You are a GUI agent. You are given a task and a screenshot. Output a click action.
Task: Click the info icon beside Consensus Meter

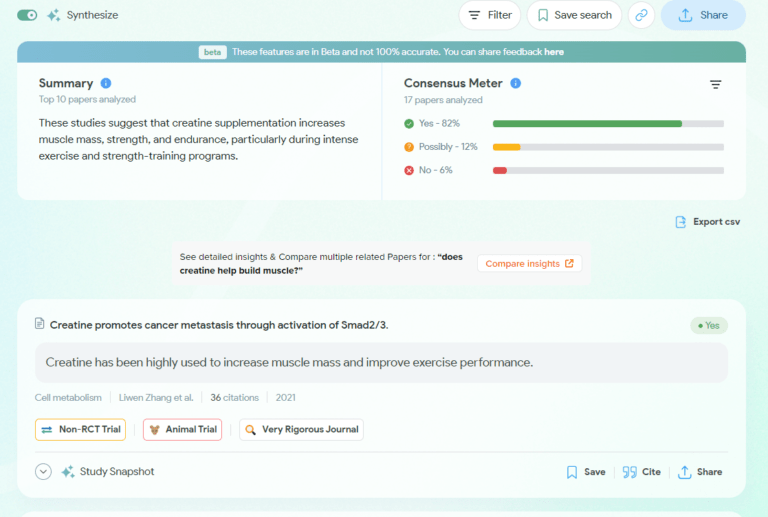516,83
